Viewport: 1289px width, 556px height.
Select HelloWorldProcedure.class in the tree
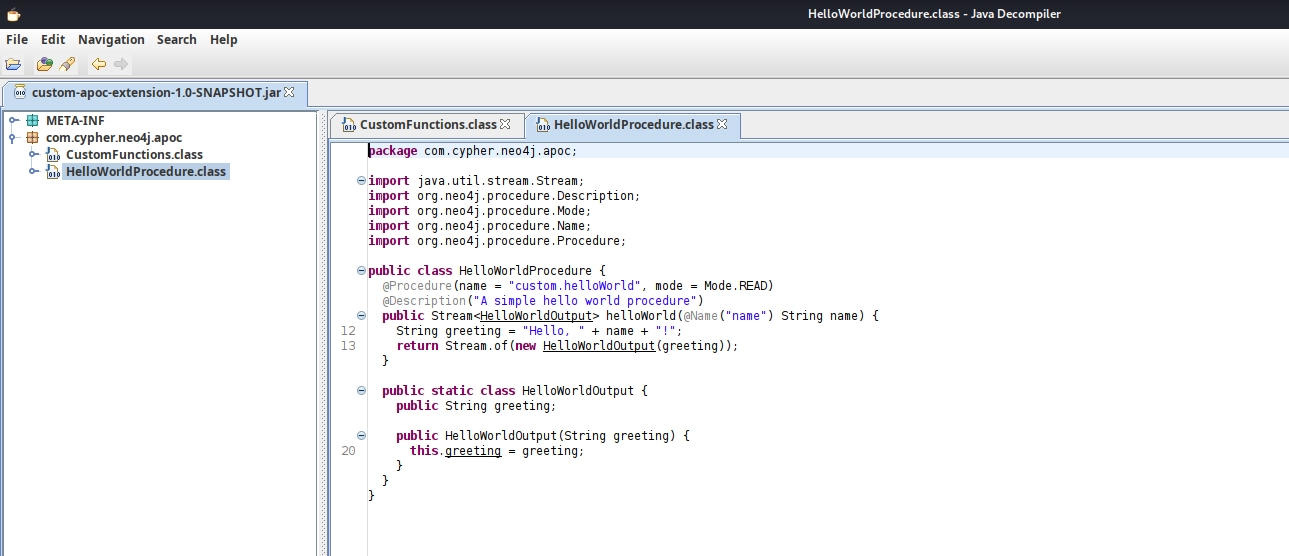146,172
